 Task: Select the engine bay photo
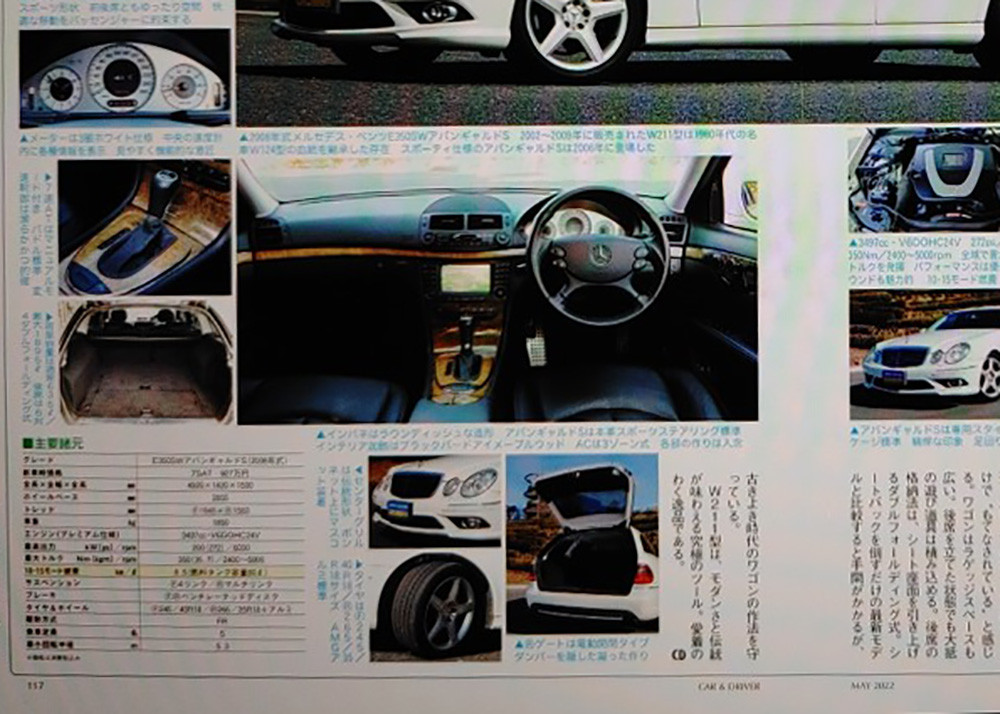[x=924, y=180]
